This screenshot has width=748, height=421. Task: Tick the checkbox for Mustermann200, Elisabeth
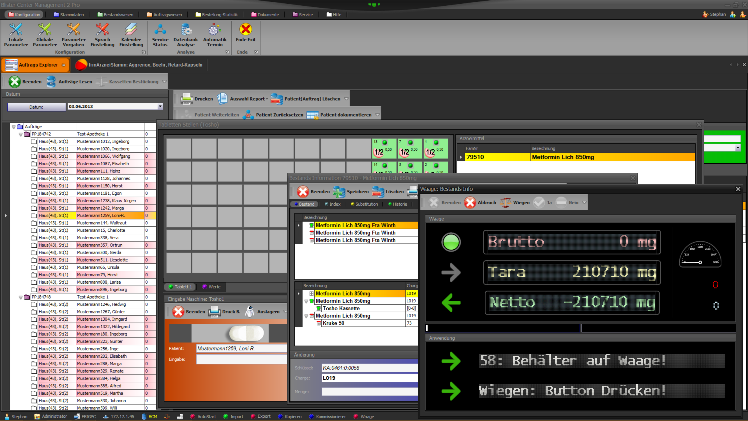click(x=34, y=356)
